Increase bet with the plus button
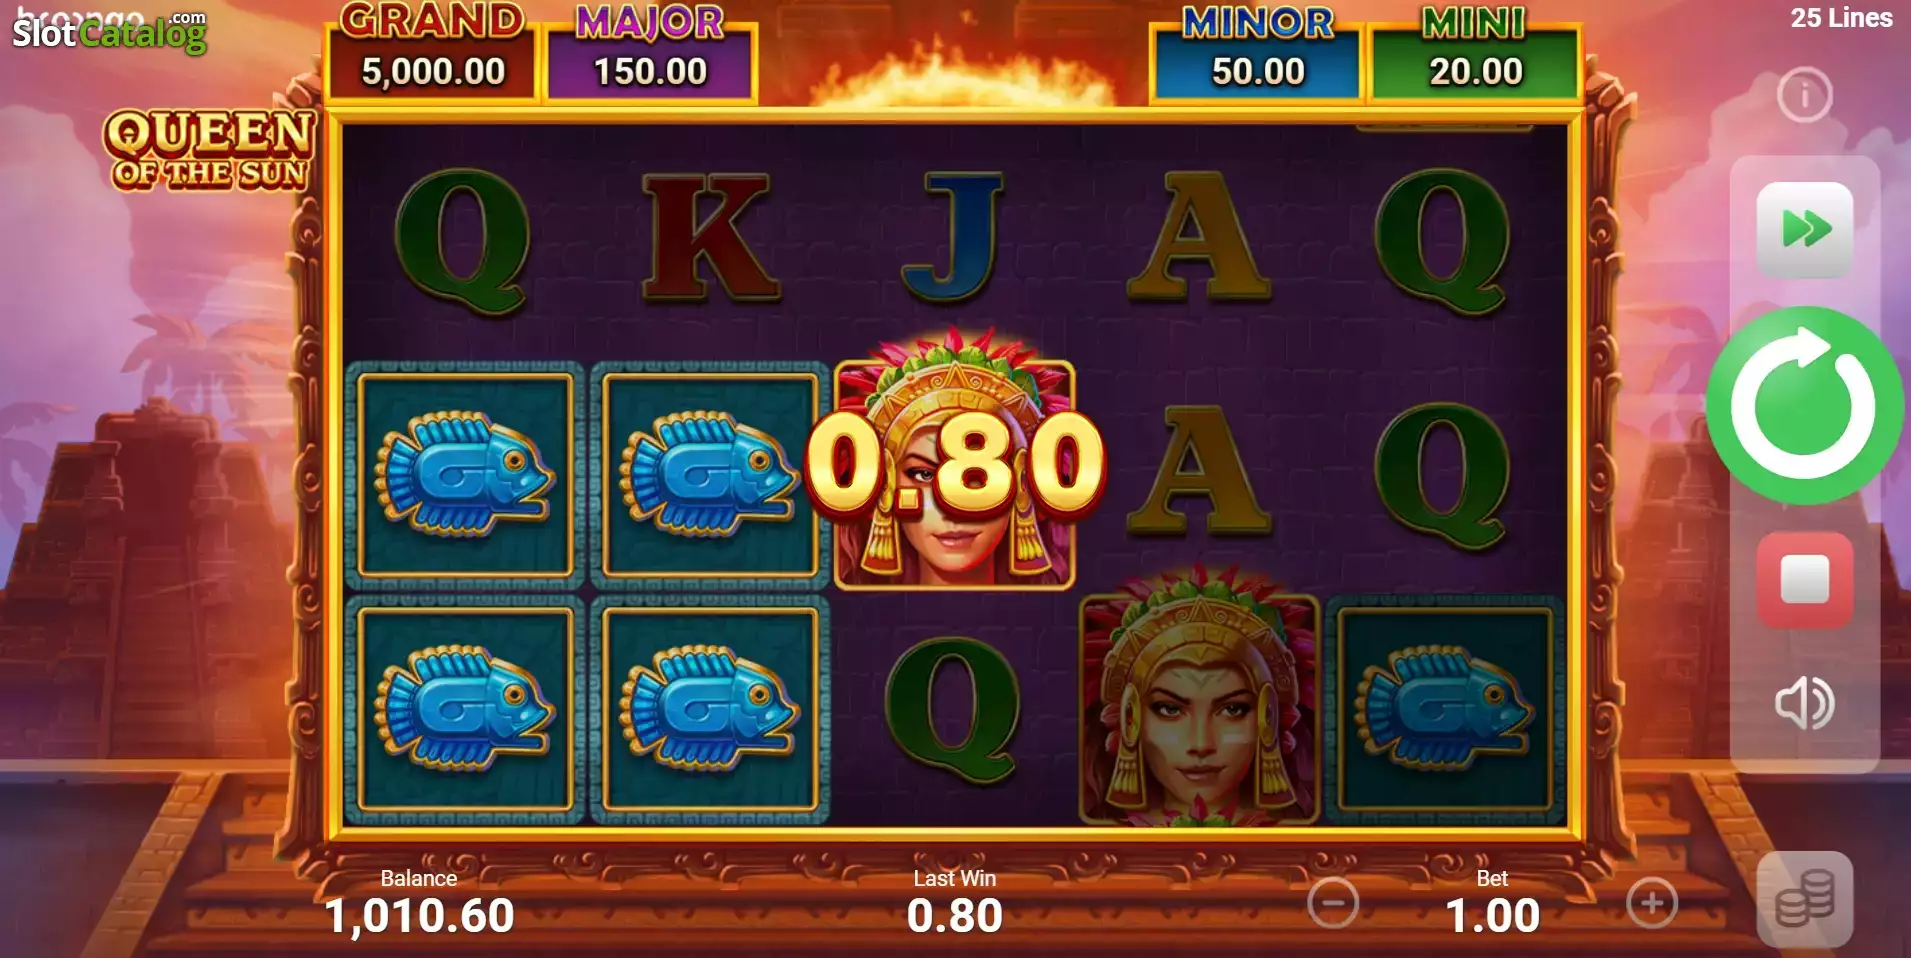Screen dimensions: 1911x958 coord(1652,903)
